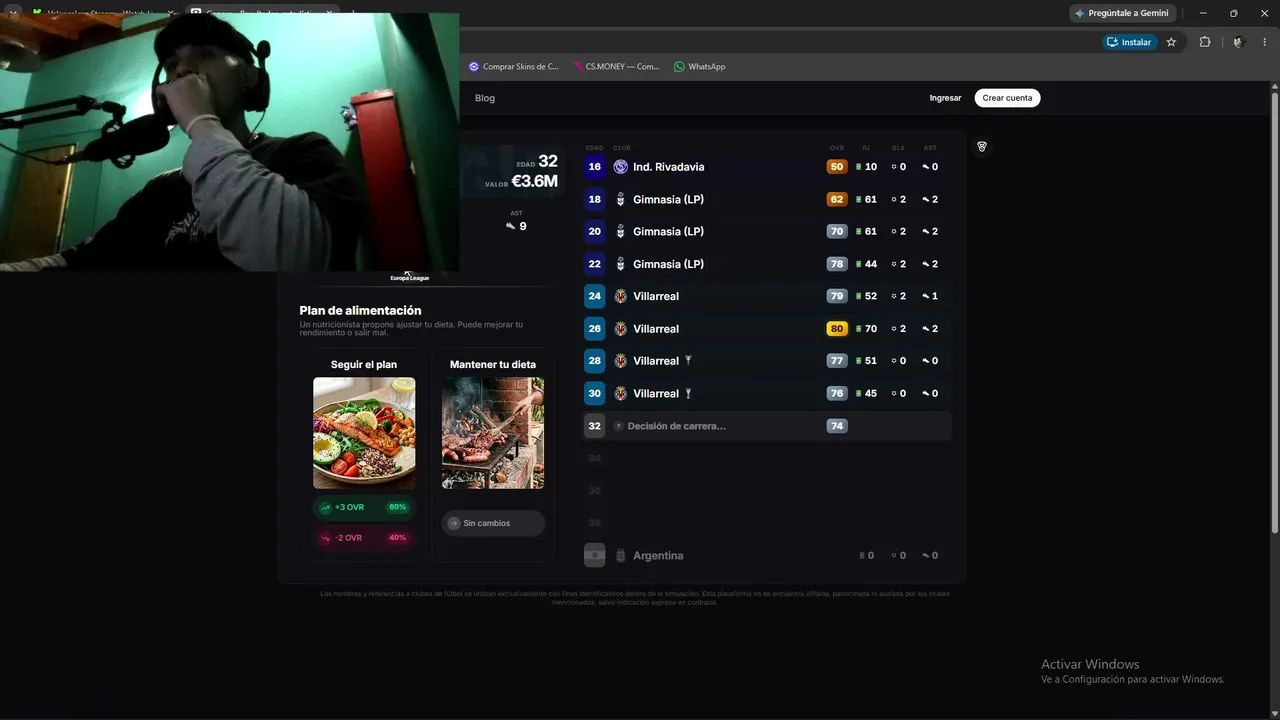
Task: Click the icon before Decisión de carrera
Action: [x=618, y=426]
